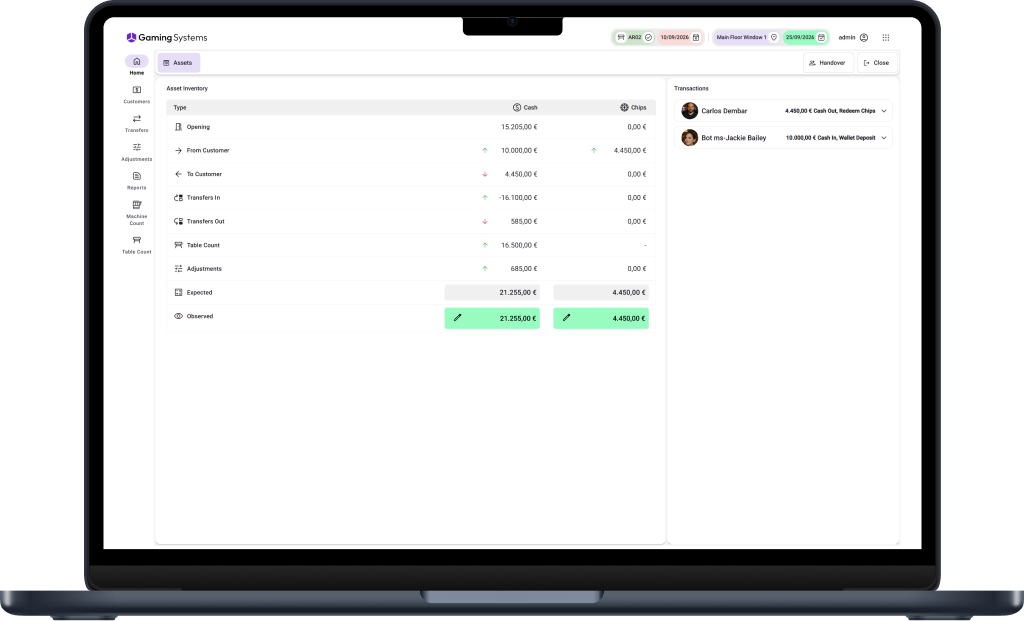Click the calendar icon next to 25/09/2026

(822, 37)
